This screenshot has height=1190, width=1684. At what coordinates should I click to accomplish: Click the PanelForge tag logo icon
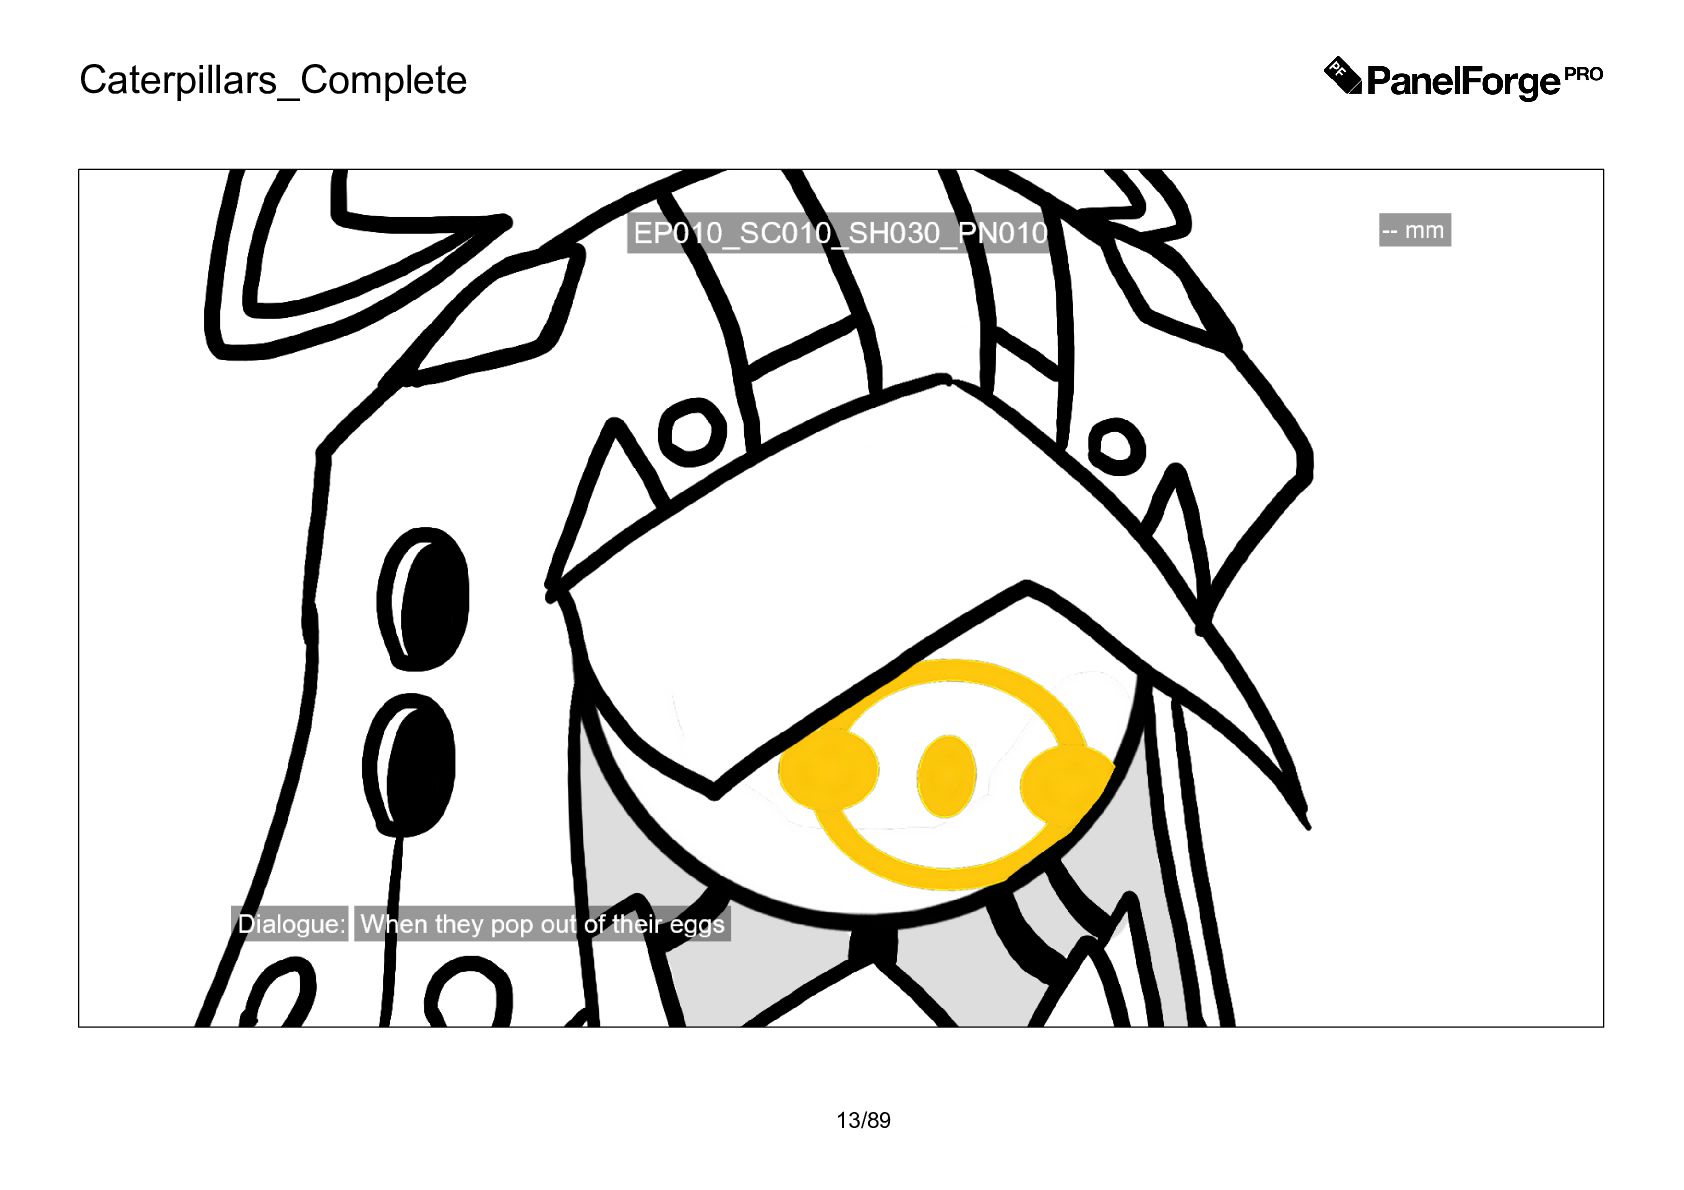point(1342,77)
